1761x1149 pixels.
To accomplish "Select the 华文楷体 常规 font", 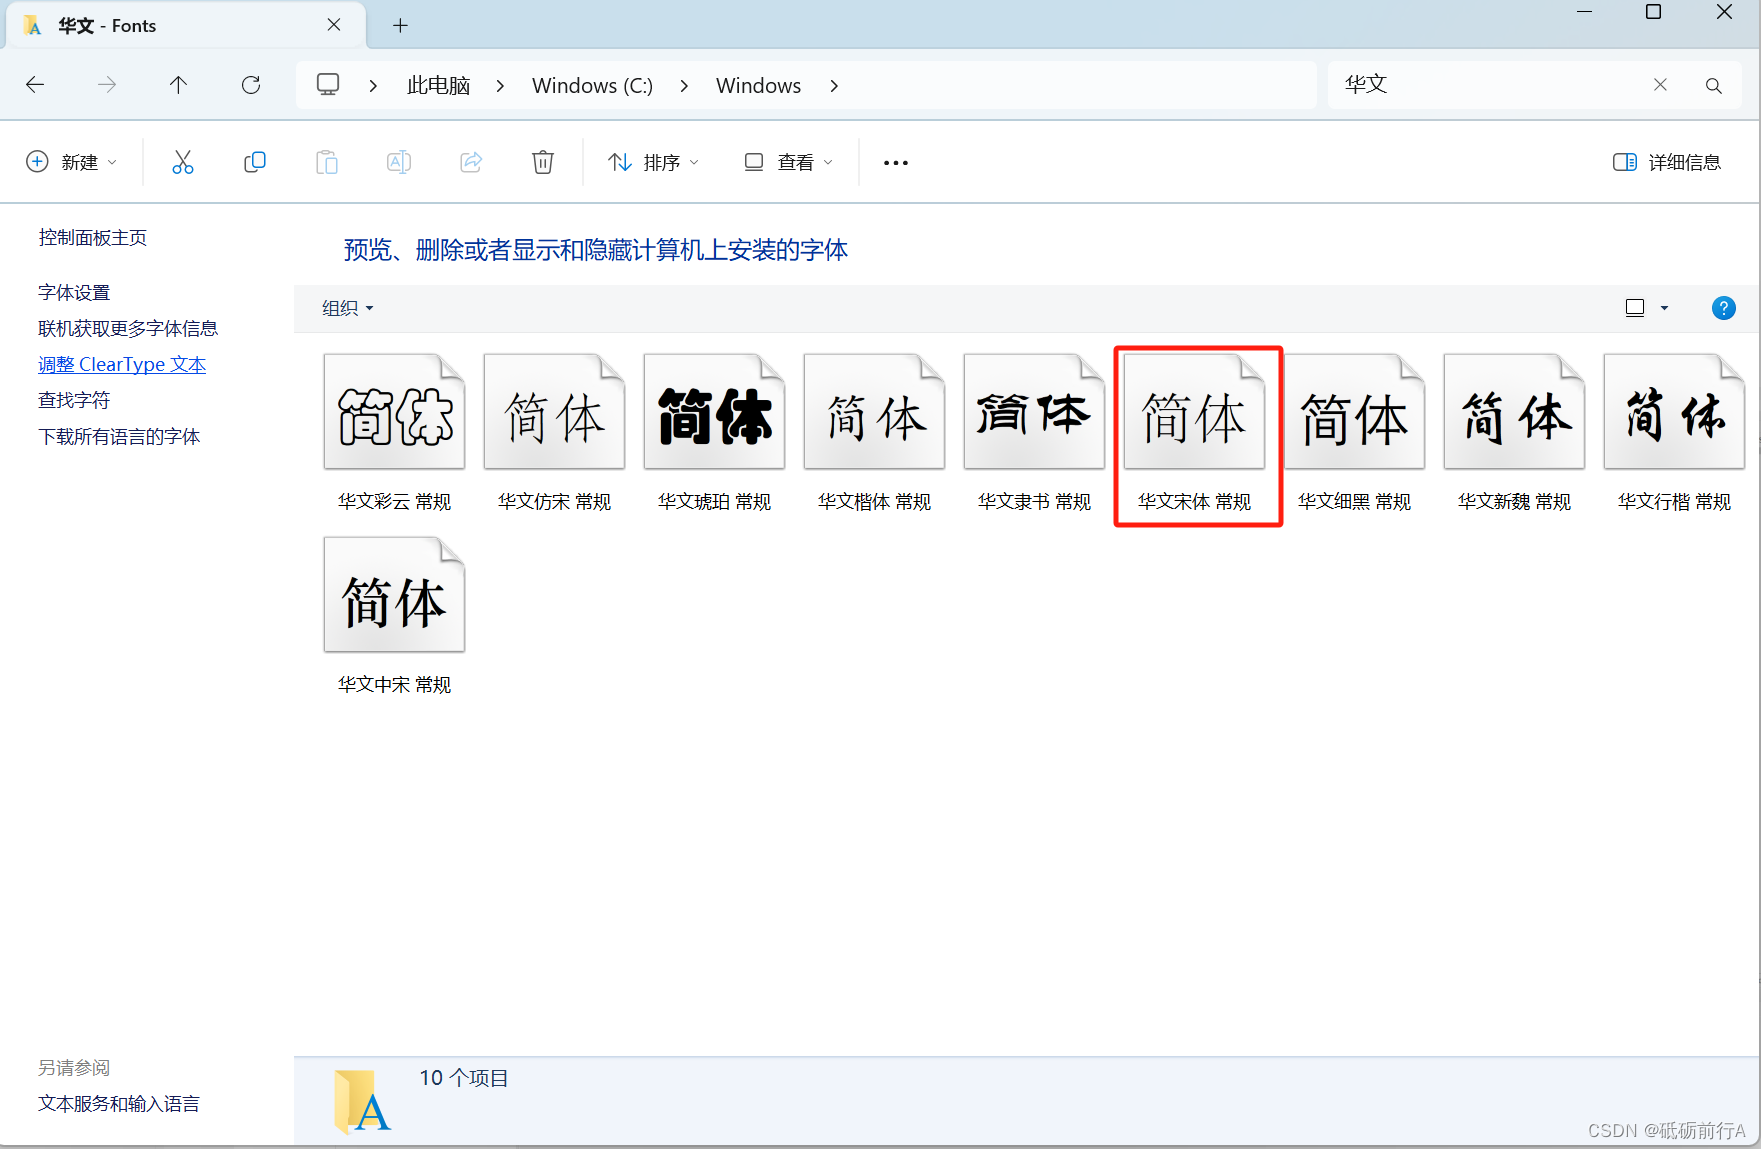I will pos(875,433).
